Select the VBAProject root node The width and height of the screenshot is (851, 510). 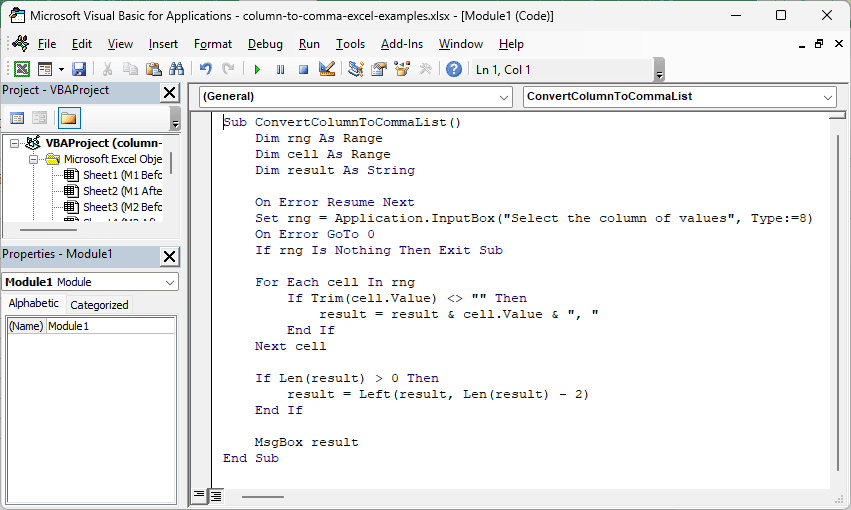(104, 143)
